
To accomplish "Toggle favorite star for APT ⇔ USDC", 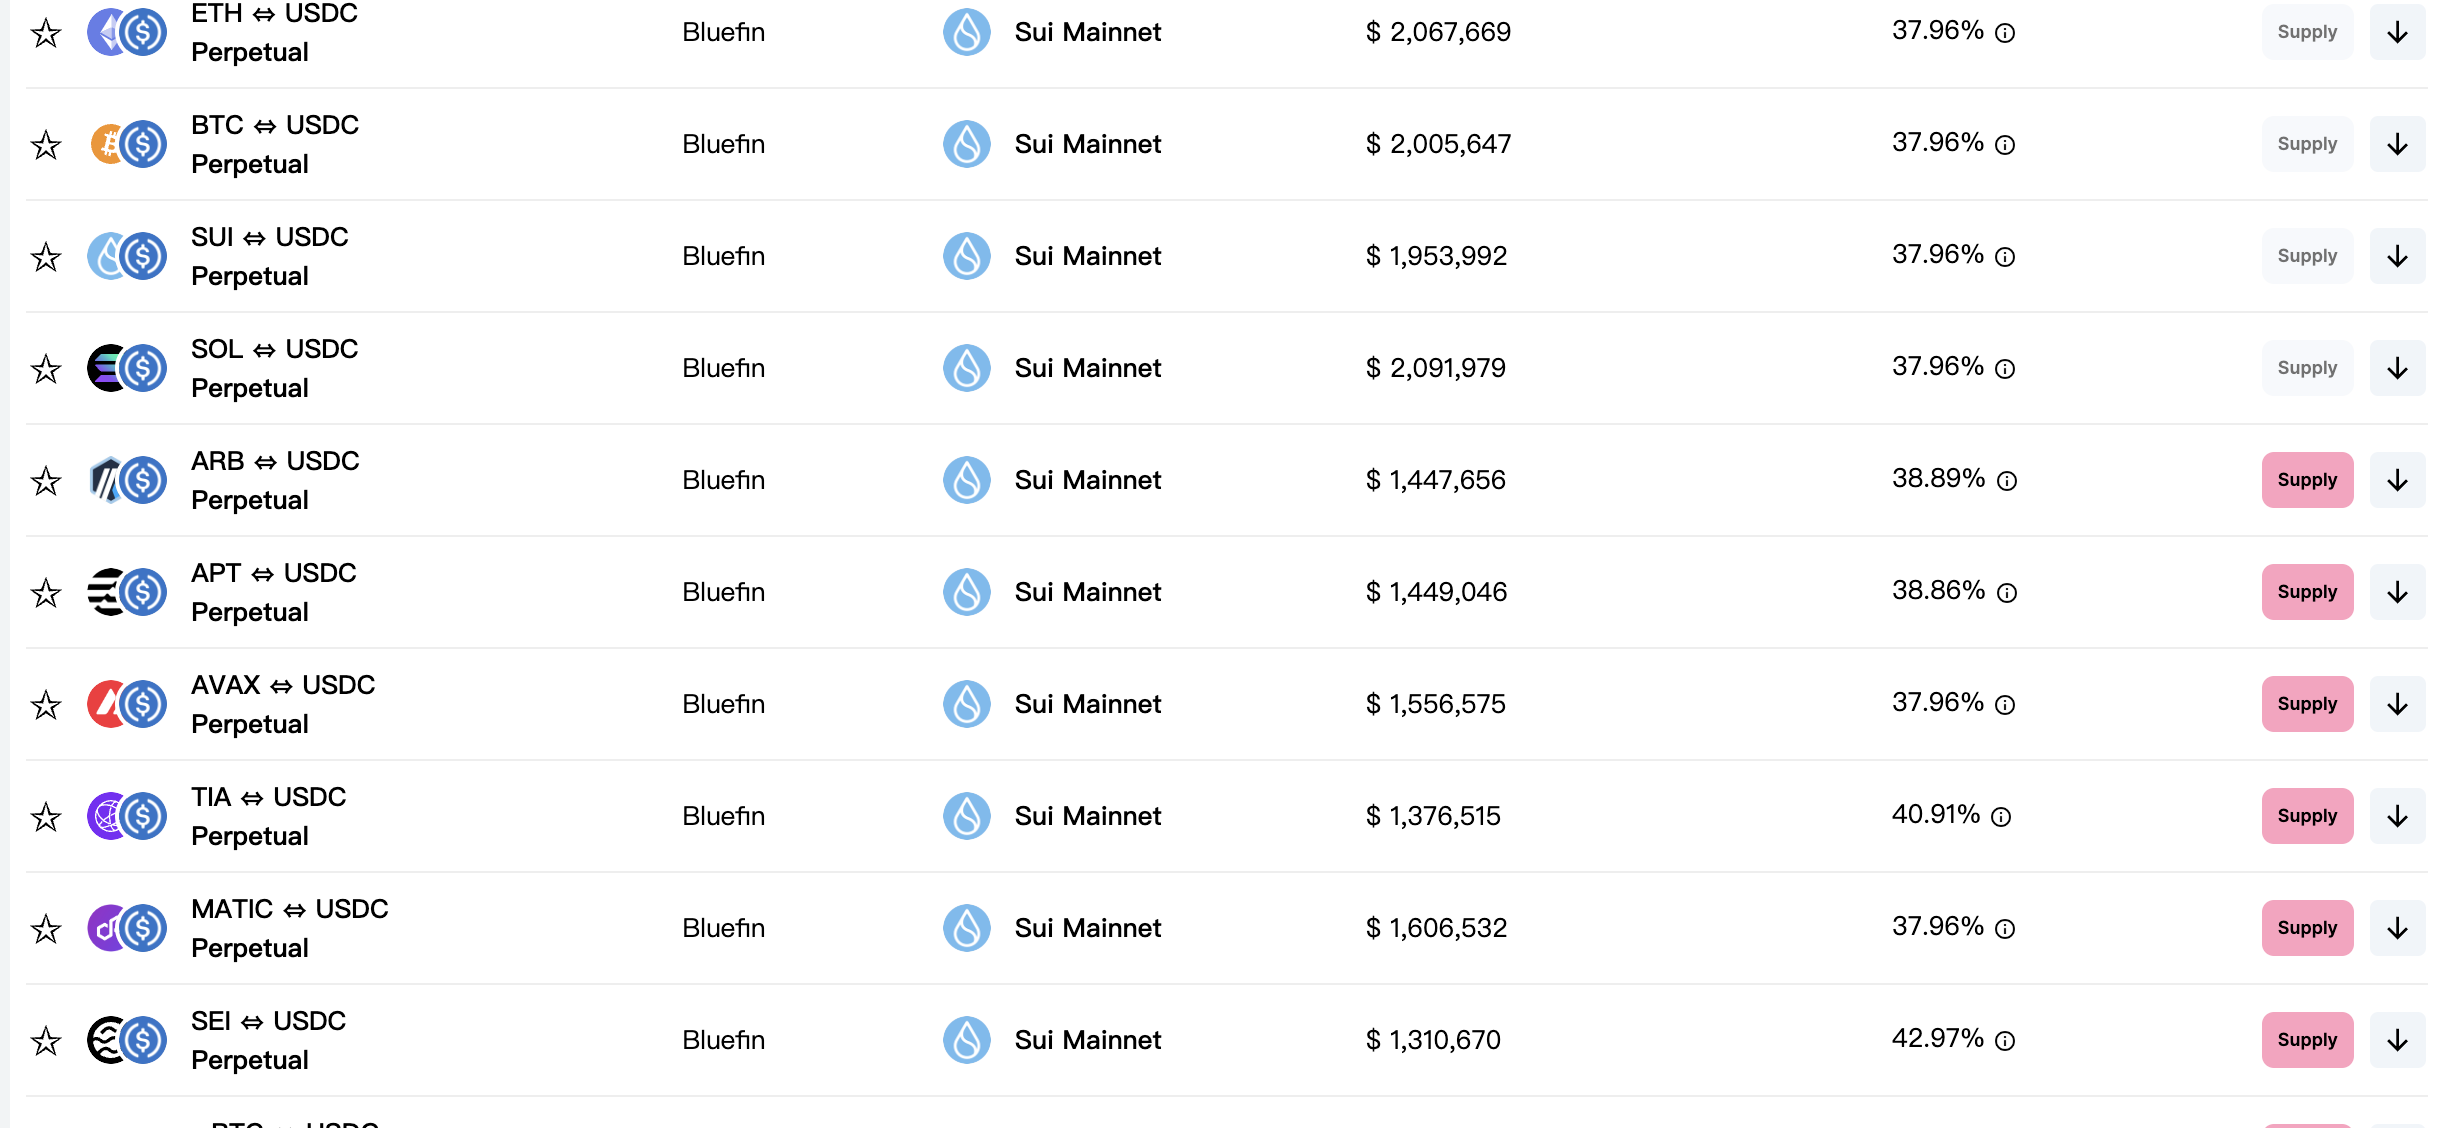I will [46, 594].
